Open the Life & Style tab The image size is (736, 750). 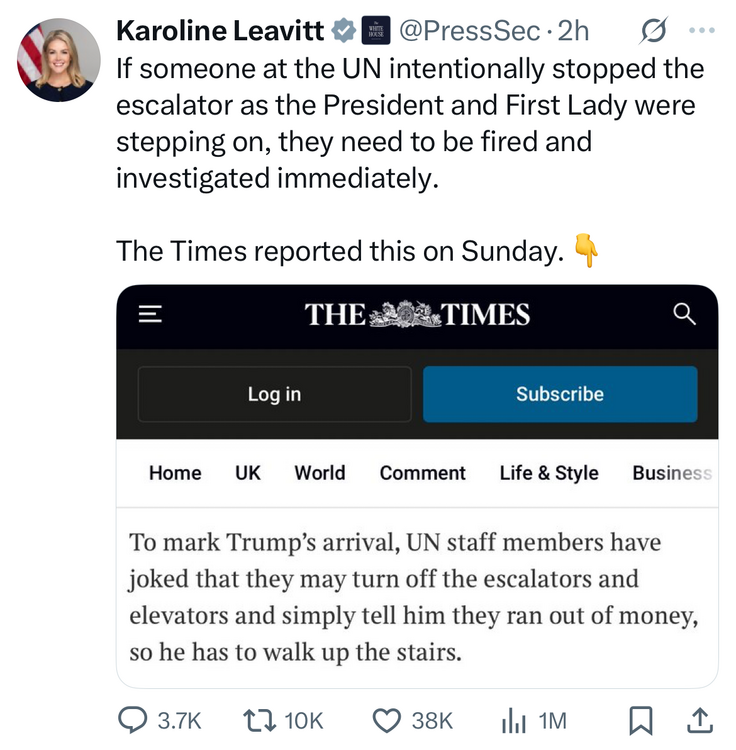tap(549, 473)
